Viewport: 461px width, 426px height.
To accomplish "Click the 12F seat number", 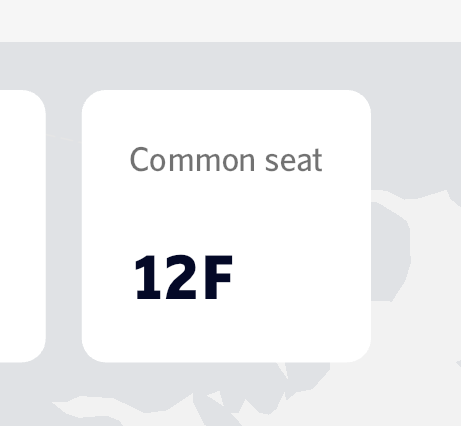I will (183, 278).
